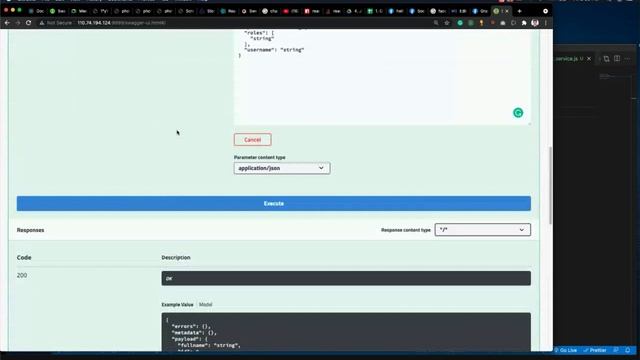Open VS Code editor More Actions
Viewport: 640px width, 360px height.
pyautogui.click(x=628, y=59)
